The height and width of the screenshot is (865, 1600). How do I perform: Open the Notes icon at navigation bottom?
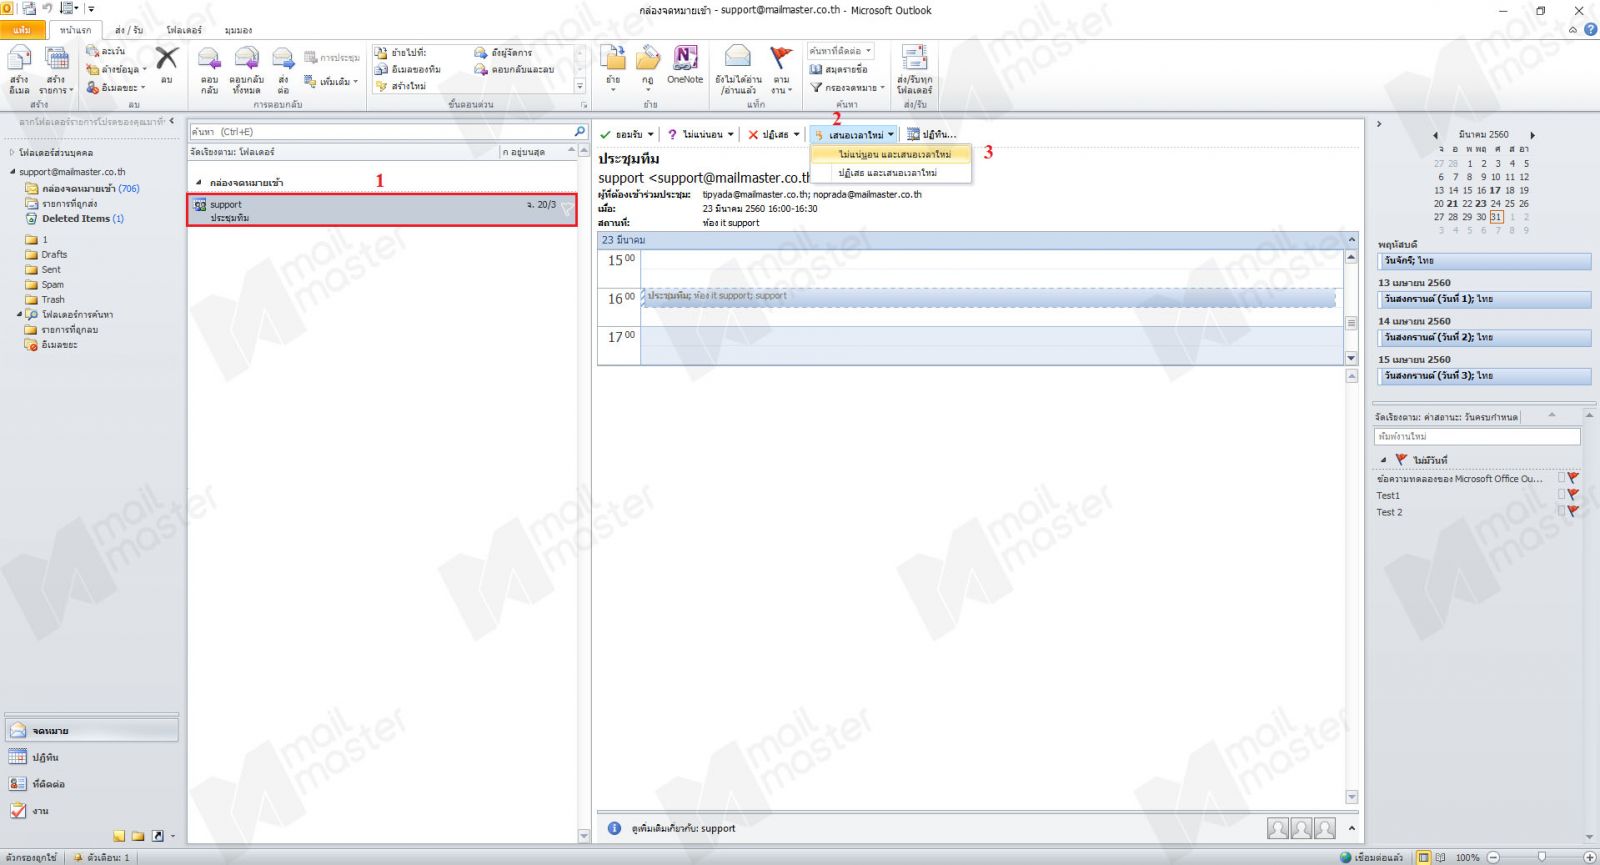(120, 836)
